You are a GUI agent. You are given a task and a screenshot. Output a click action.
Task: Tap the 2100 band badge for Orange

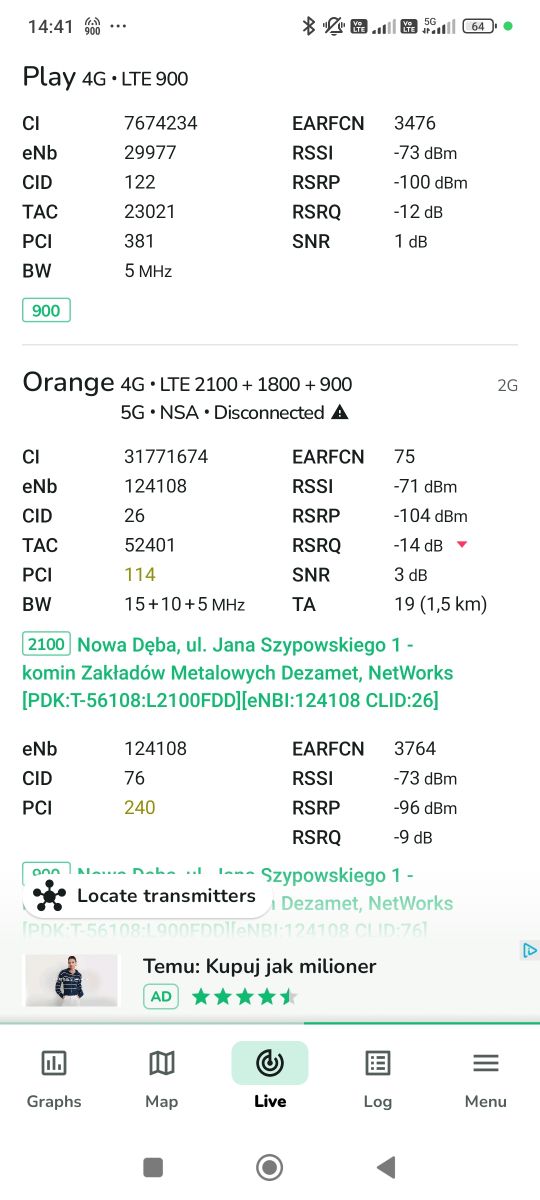(46, 644)
